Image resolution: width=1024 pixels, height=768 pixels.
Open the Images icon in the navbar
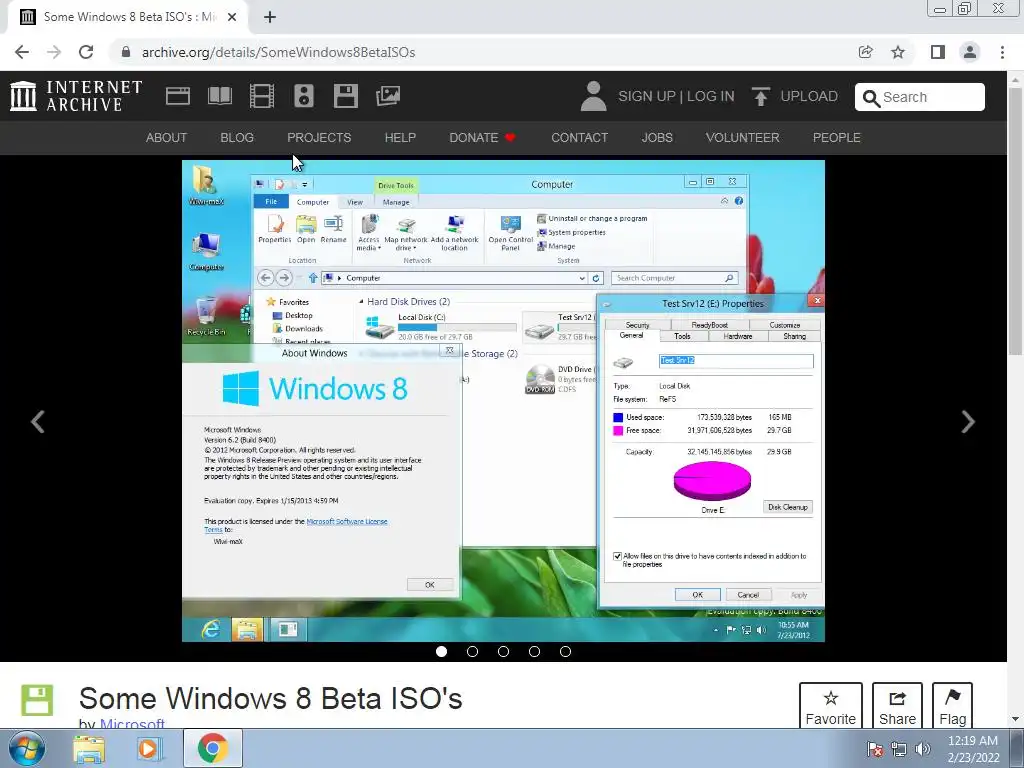(388, 96)
